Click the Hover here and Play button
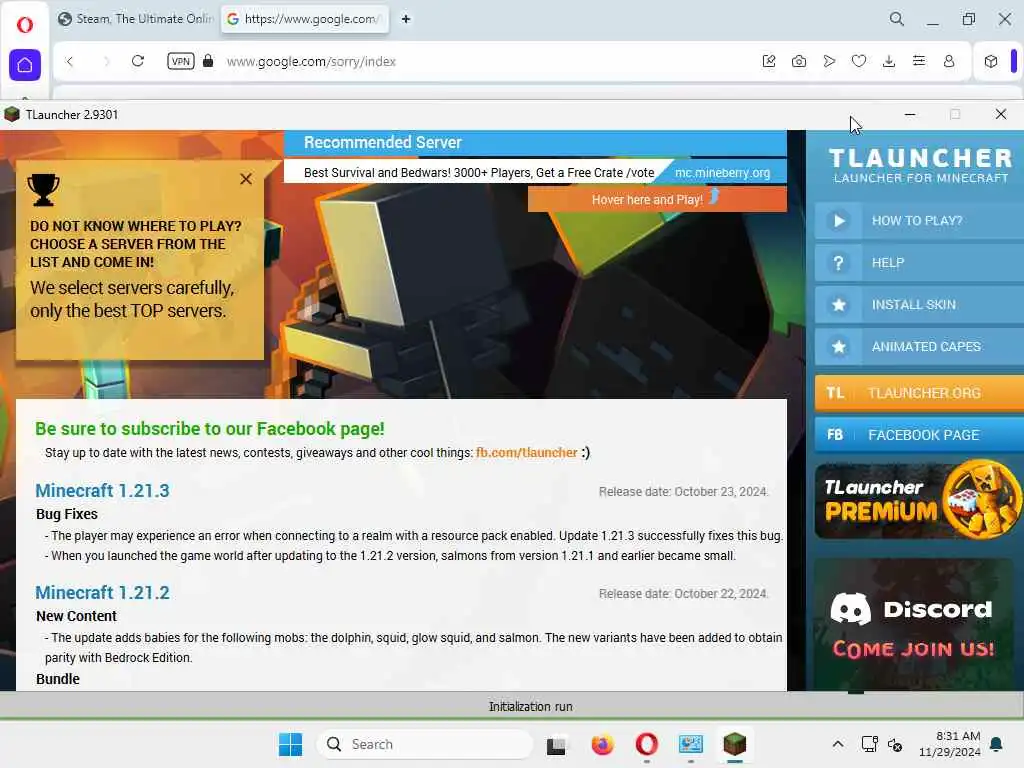The width and height of the screenshot is (1024, 768). coord(657,199)
